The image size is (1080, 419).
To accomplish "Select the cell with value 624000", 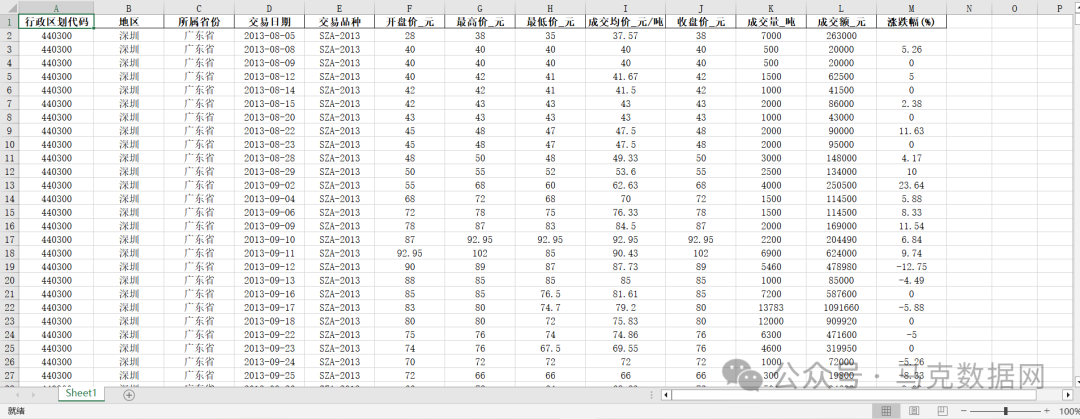I will [x=841, y=254].
